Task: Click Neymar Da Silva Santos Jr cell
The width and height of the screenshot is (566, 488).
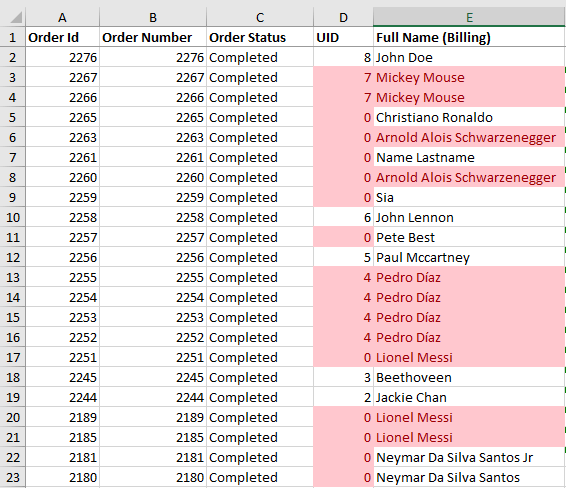Action: tap(469, 457)
